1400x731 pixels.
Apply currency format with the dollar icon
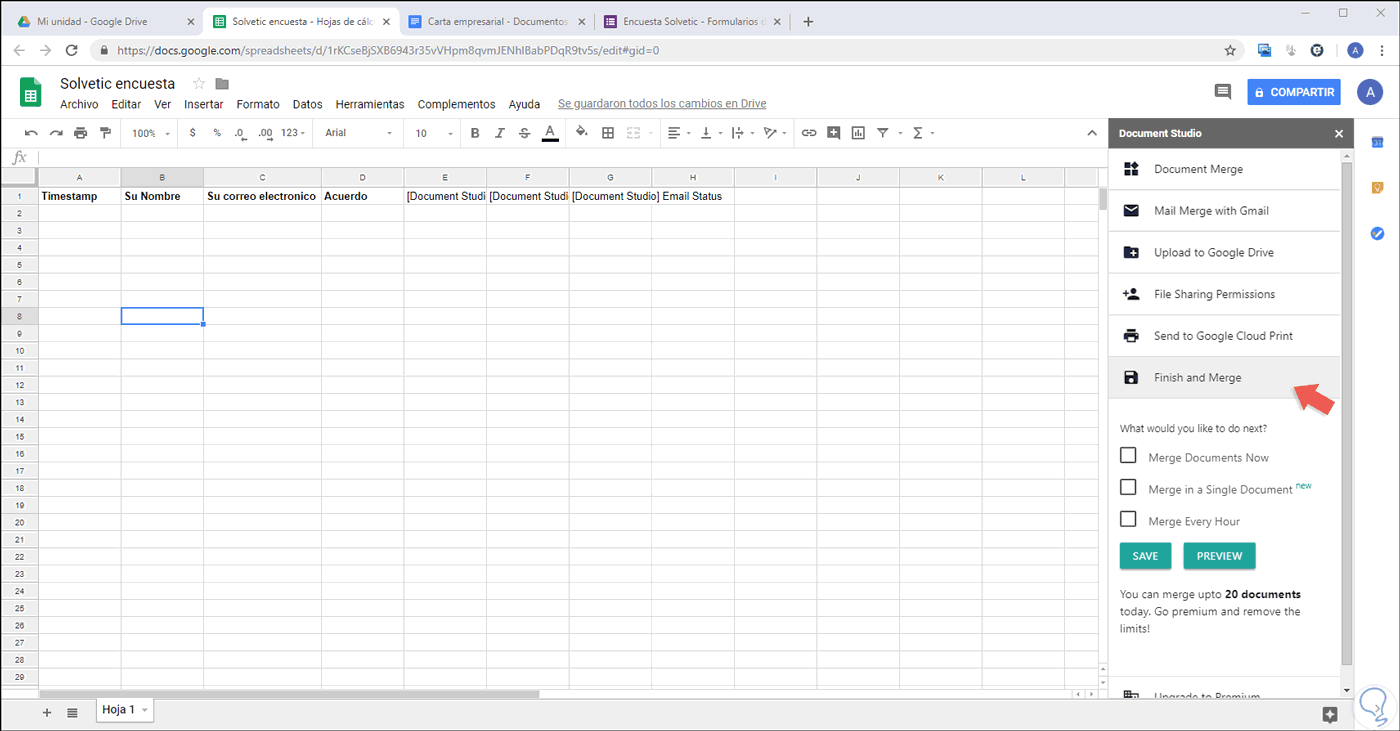click(x=193, y=133)
